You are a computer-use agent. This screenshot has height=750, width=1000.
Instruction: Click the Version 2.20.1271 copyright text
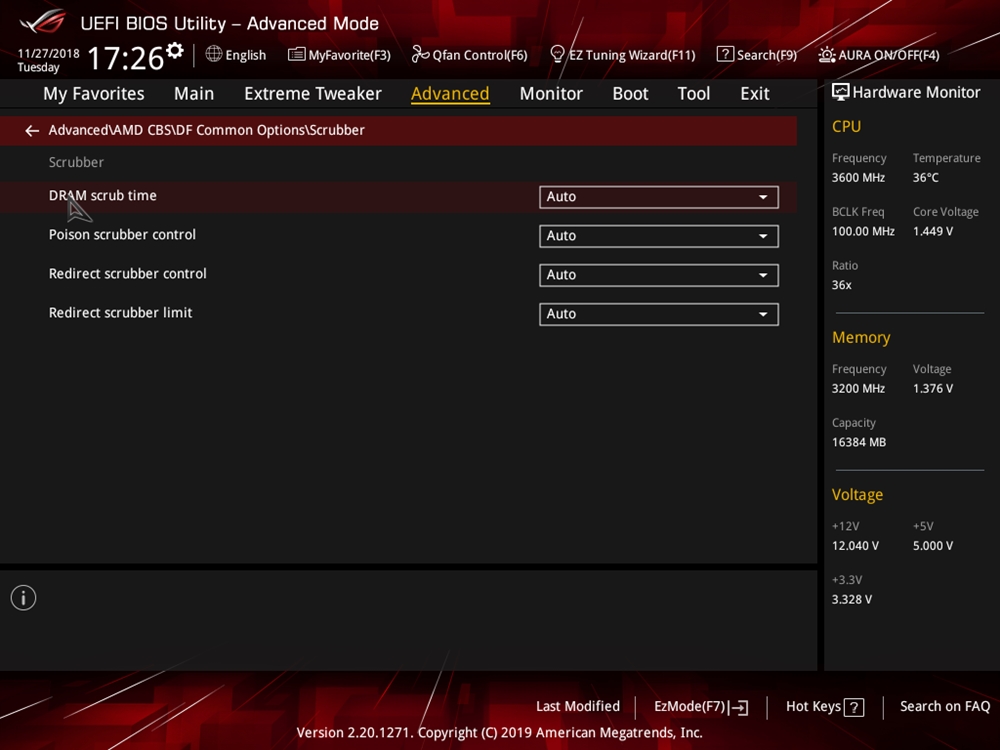pos(499,733)
